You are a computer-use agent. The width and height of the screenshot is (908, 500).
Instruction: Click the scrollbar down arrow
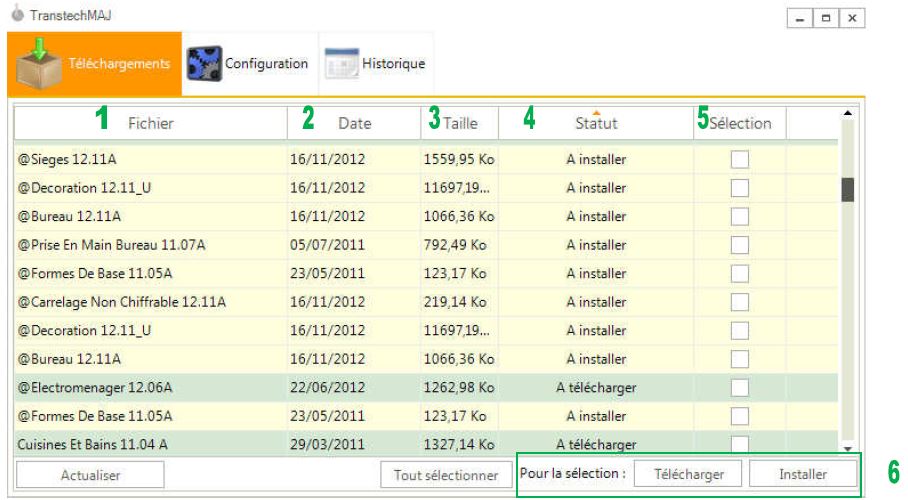point(848,450)
